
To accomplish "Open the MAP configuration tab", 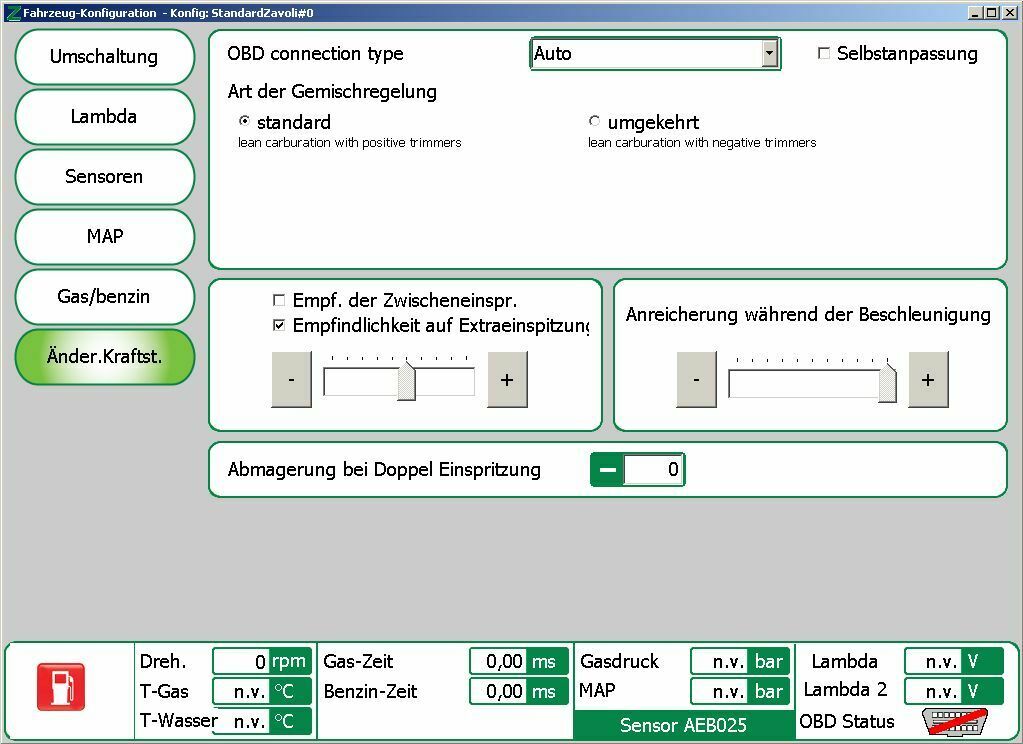I will (x=104, y=237).
